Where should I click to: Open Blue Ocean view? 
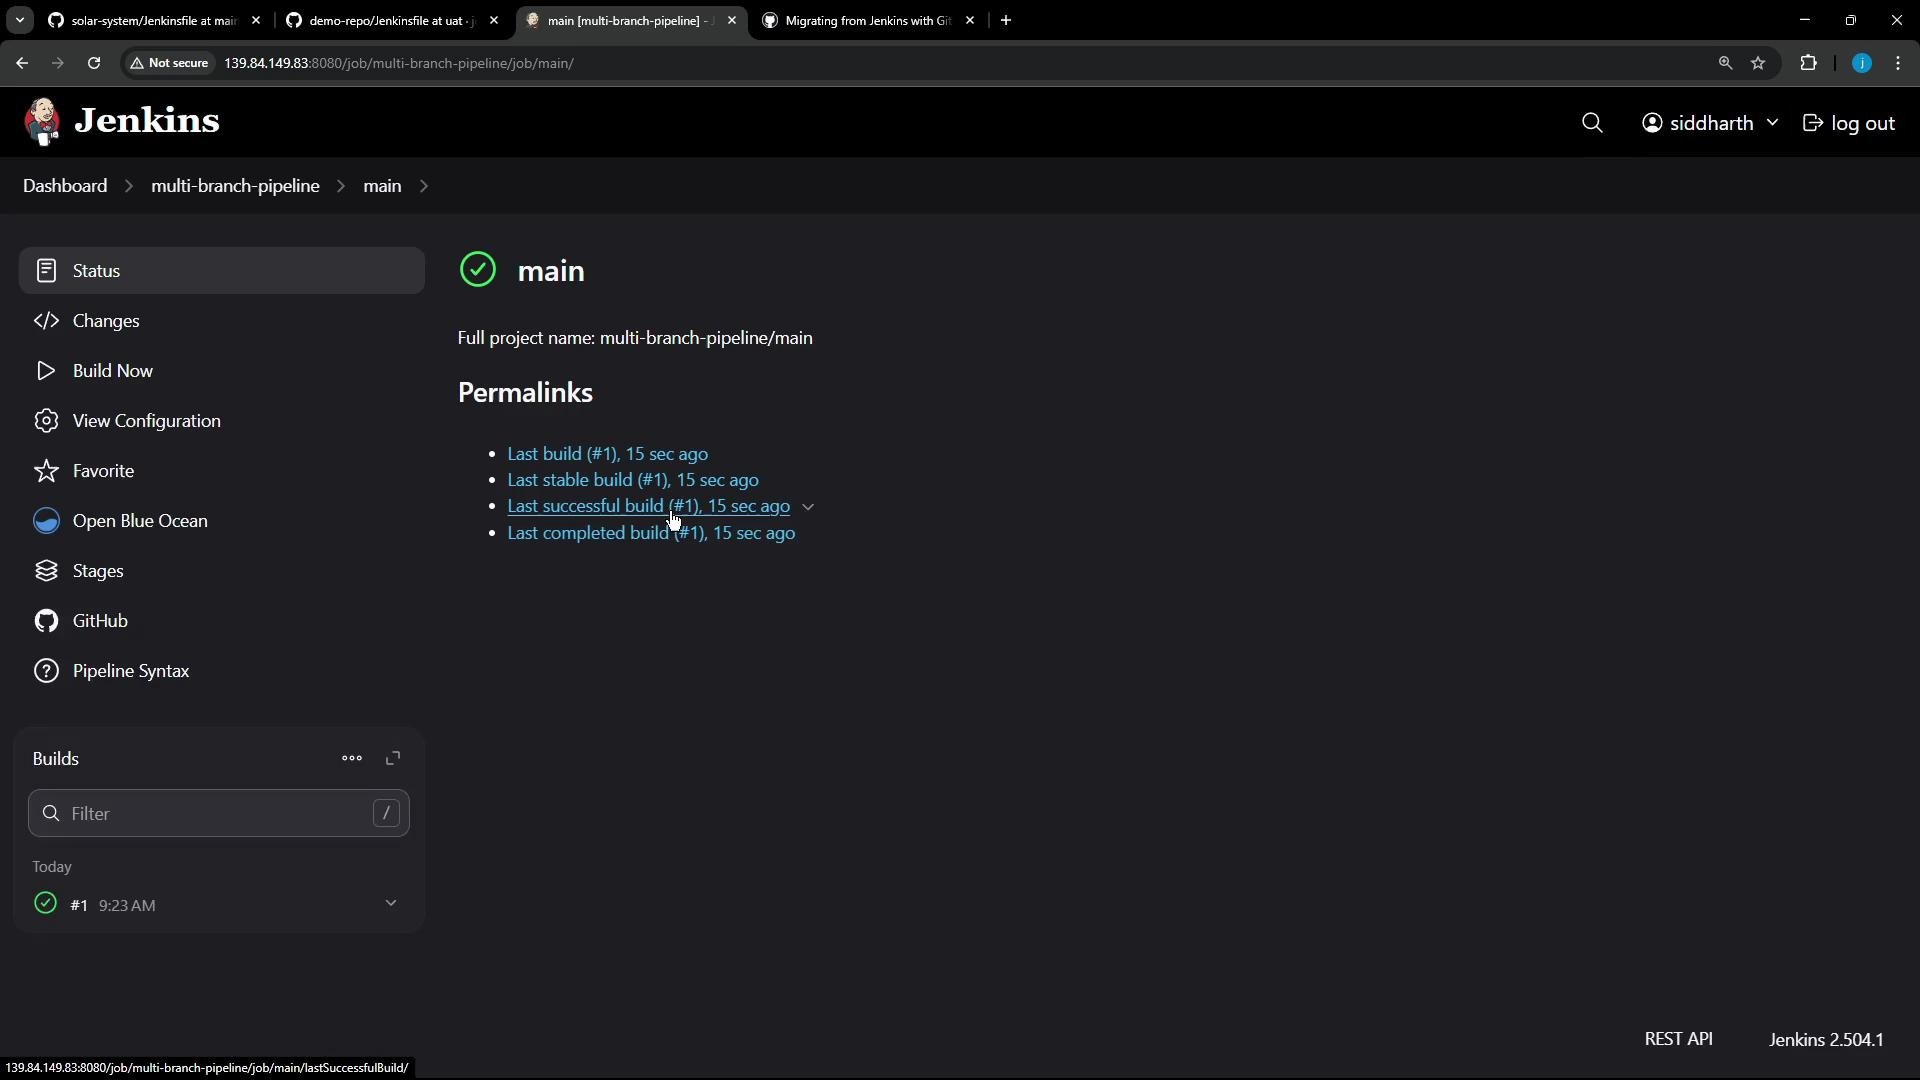(x=221, y=521)
